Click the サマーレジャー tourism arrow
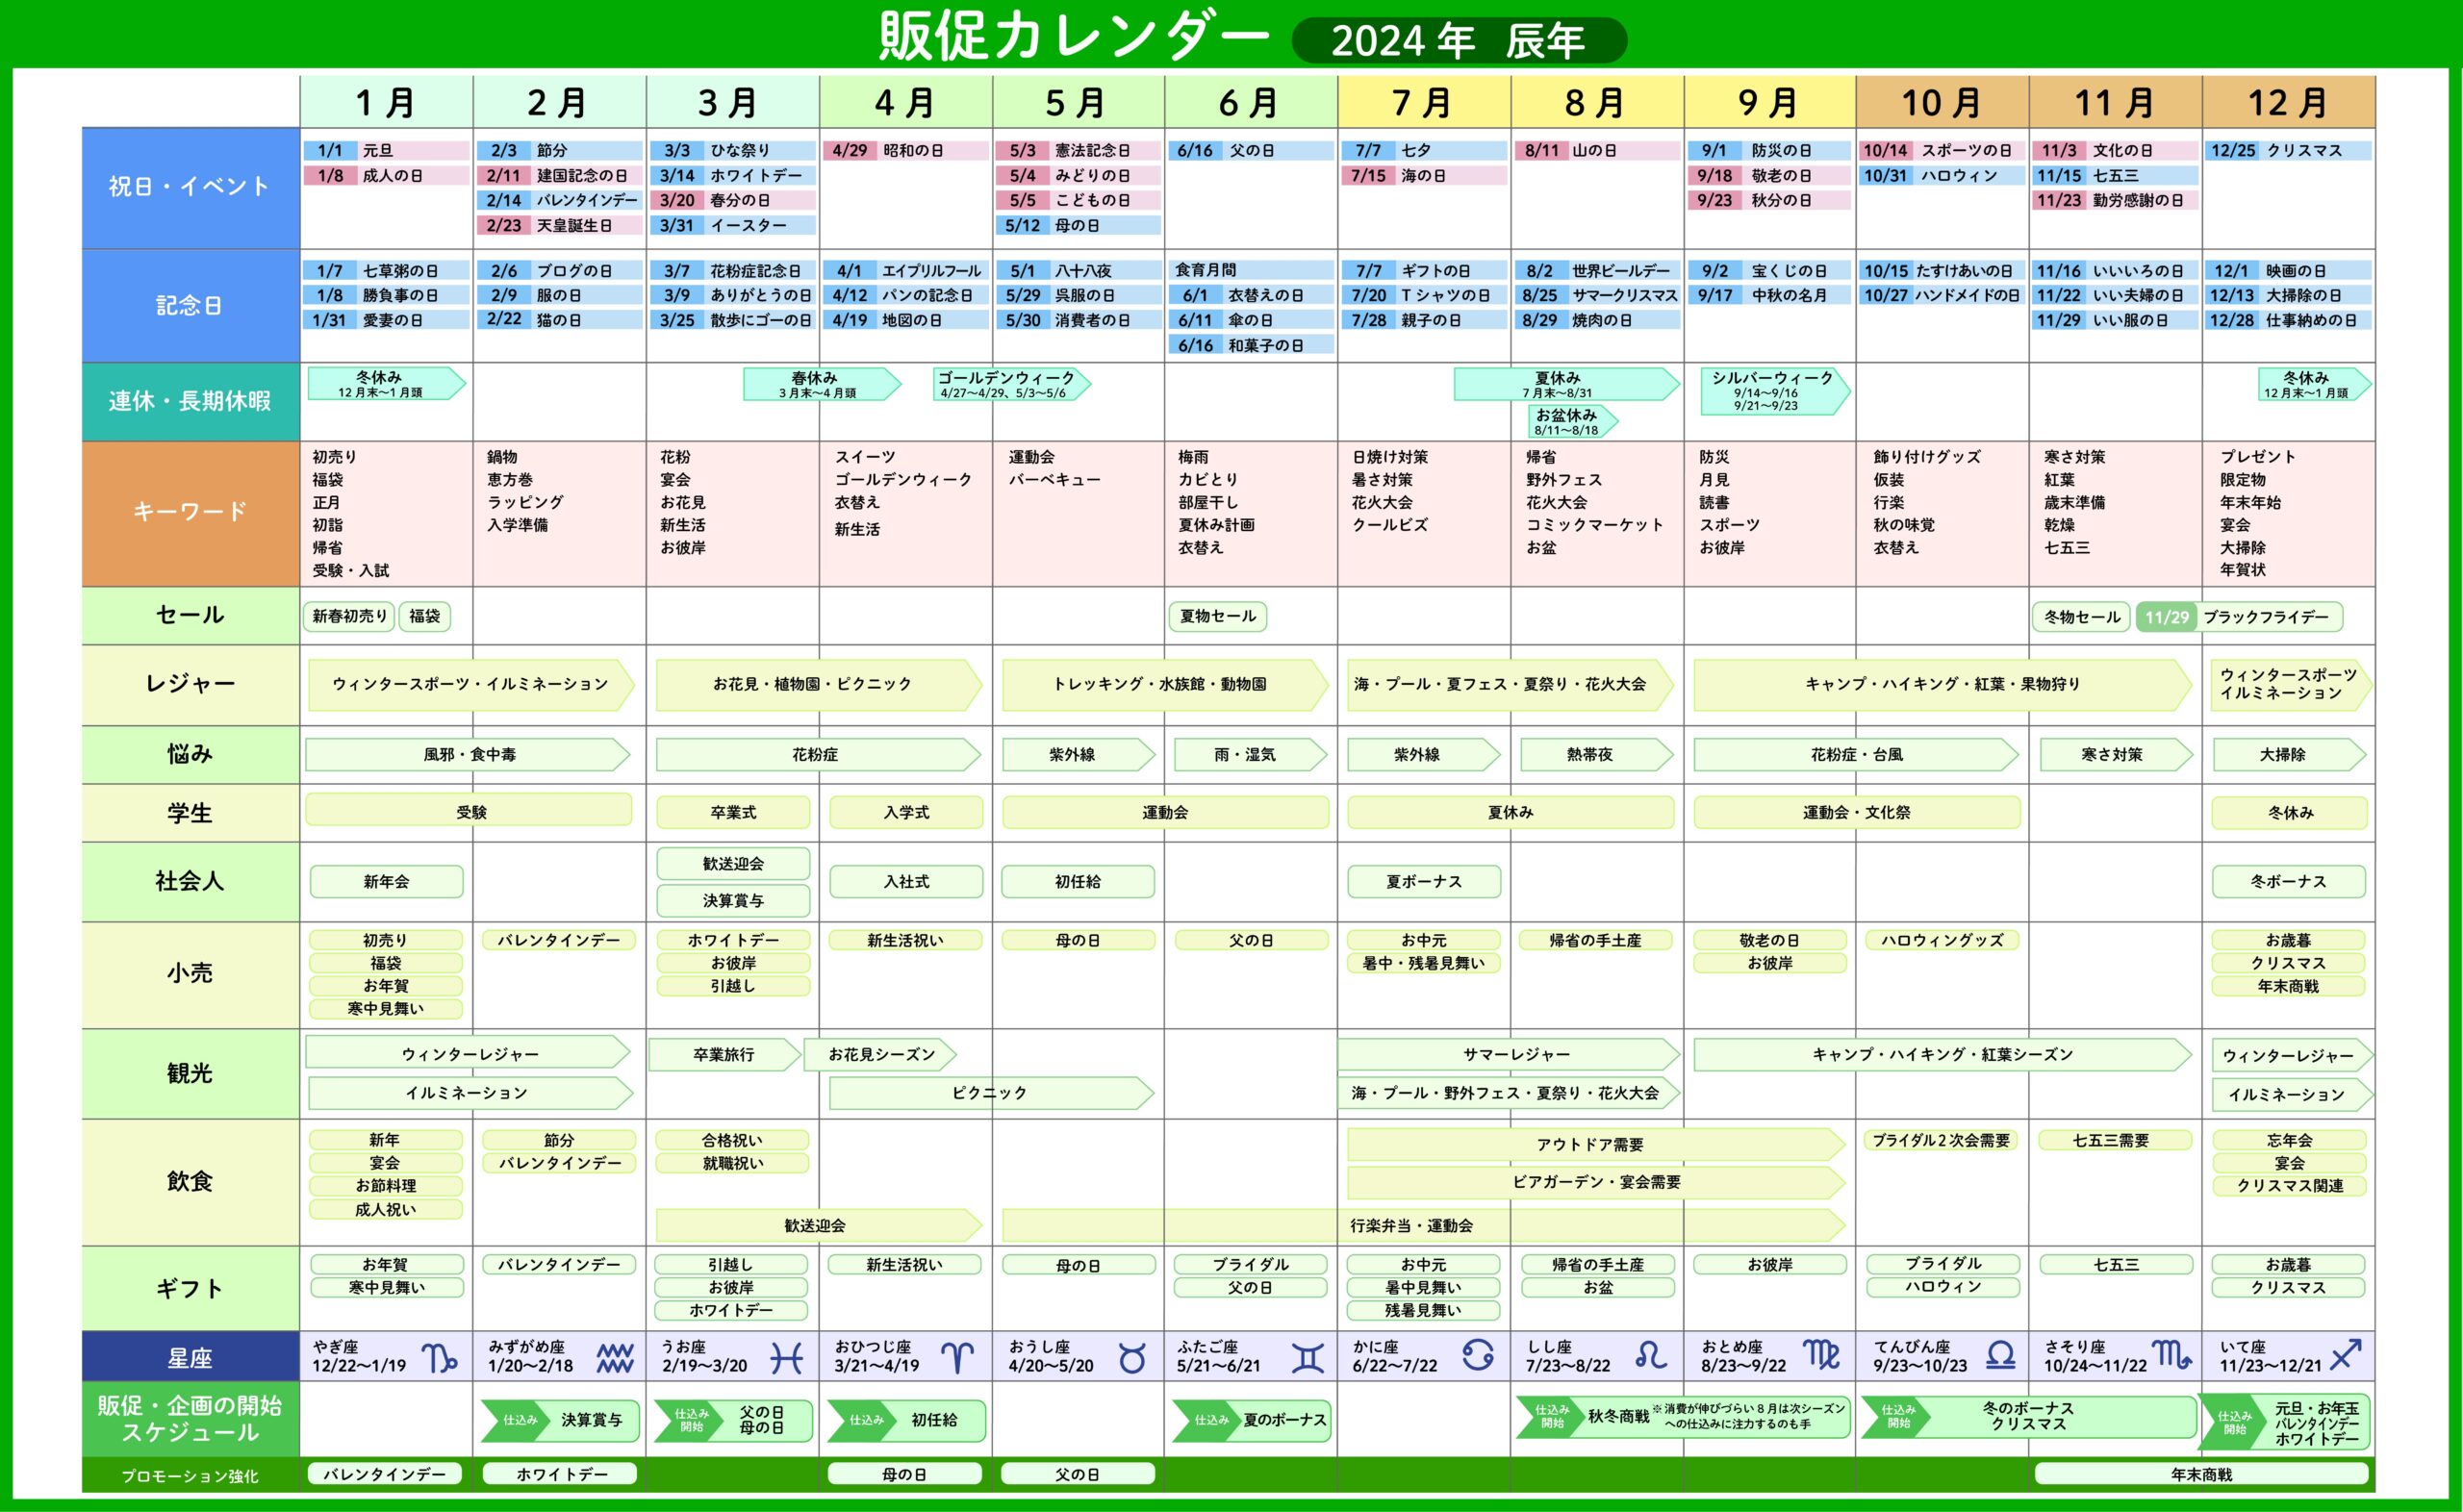Screen dimensions: 2463x1512 click(1509, 1054)
